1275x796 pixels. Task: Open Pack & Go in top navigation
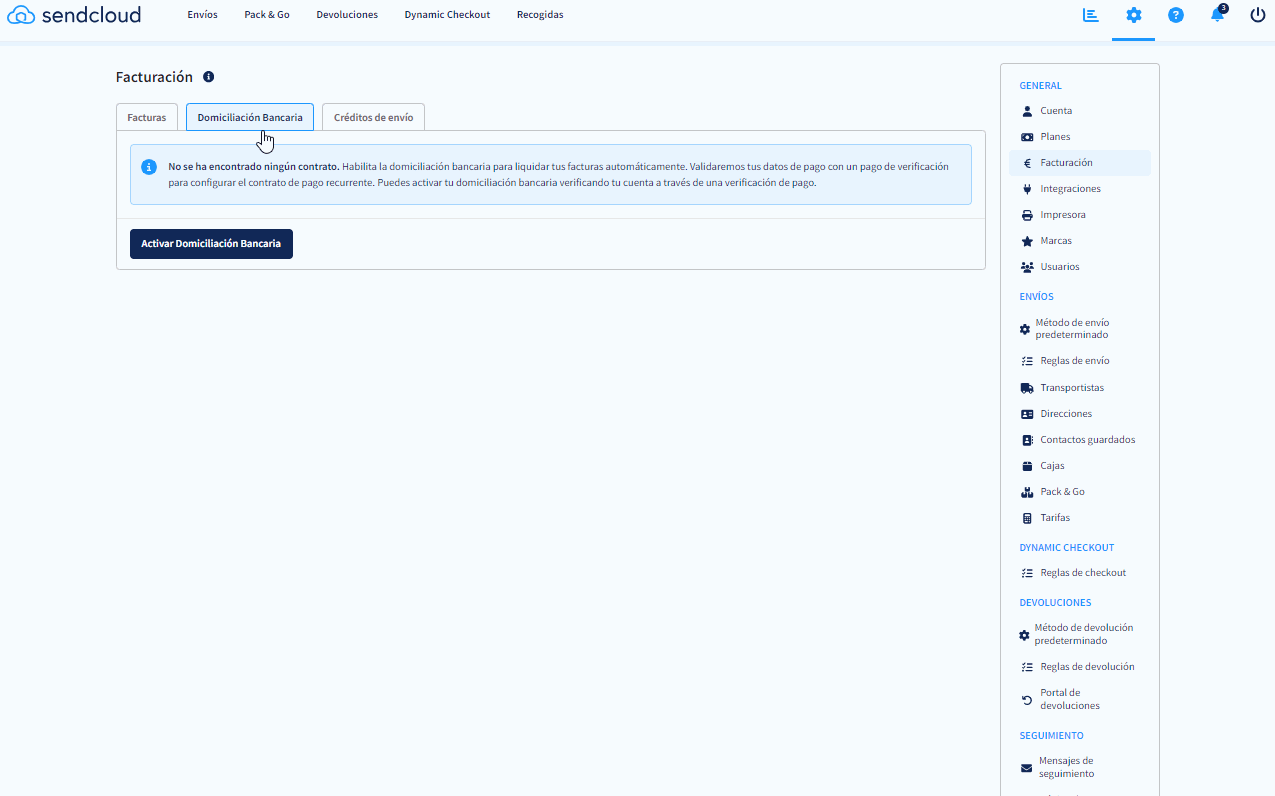point(267,15)
